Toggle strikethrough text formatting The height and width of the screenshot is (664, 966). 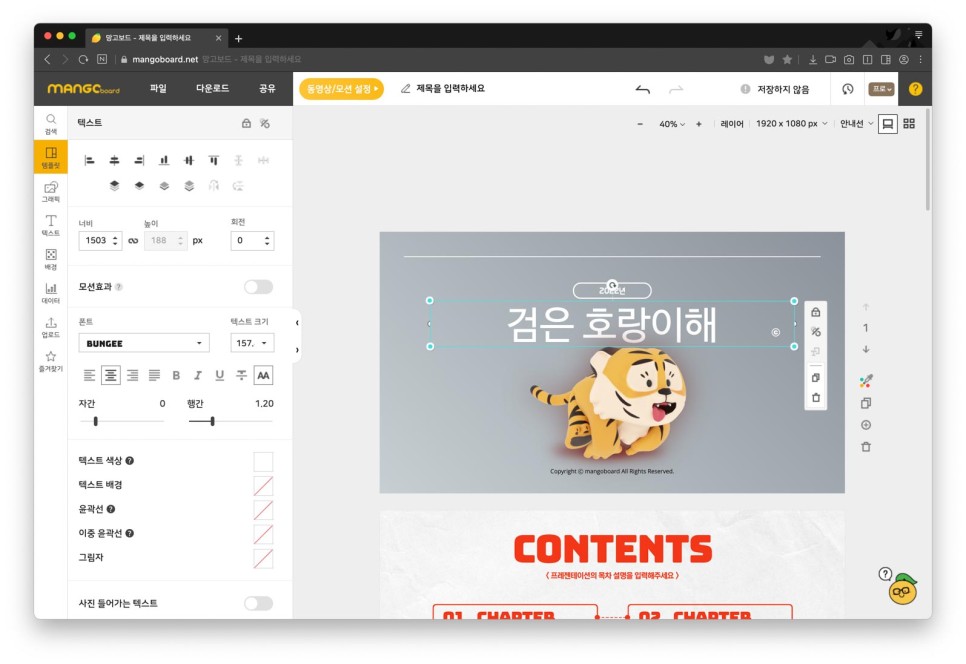pyautogui.click(x=242, y=375)
